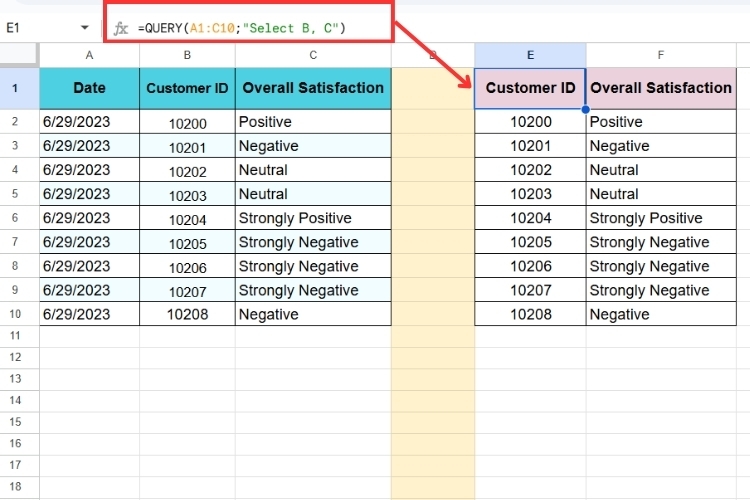
Task: Click "Positive" in column F row 2
Action: 661,122
